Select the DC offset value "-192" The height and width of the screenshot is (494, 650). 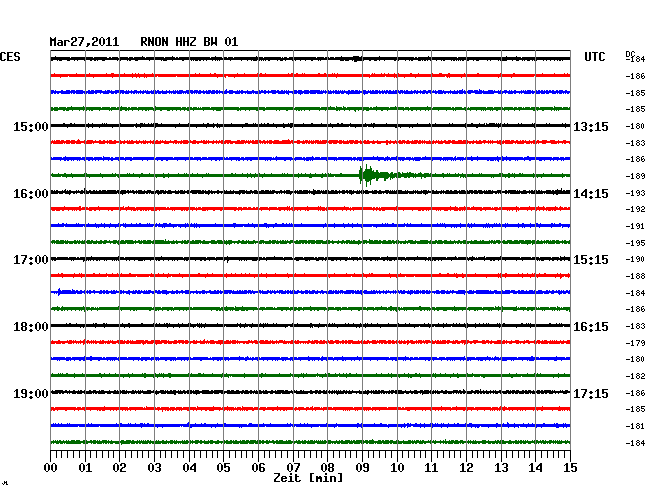(x=635, y=209)
